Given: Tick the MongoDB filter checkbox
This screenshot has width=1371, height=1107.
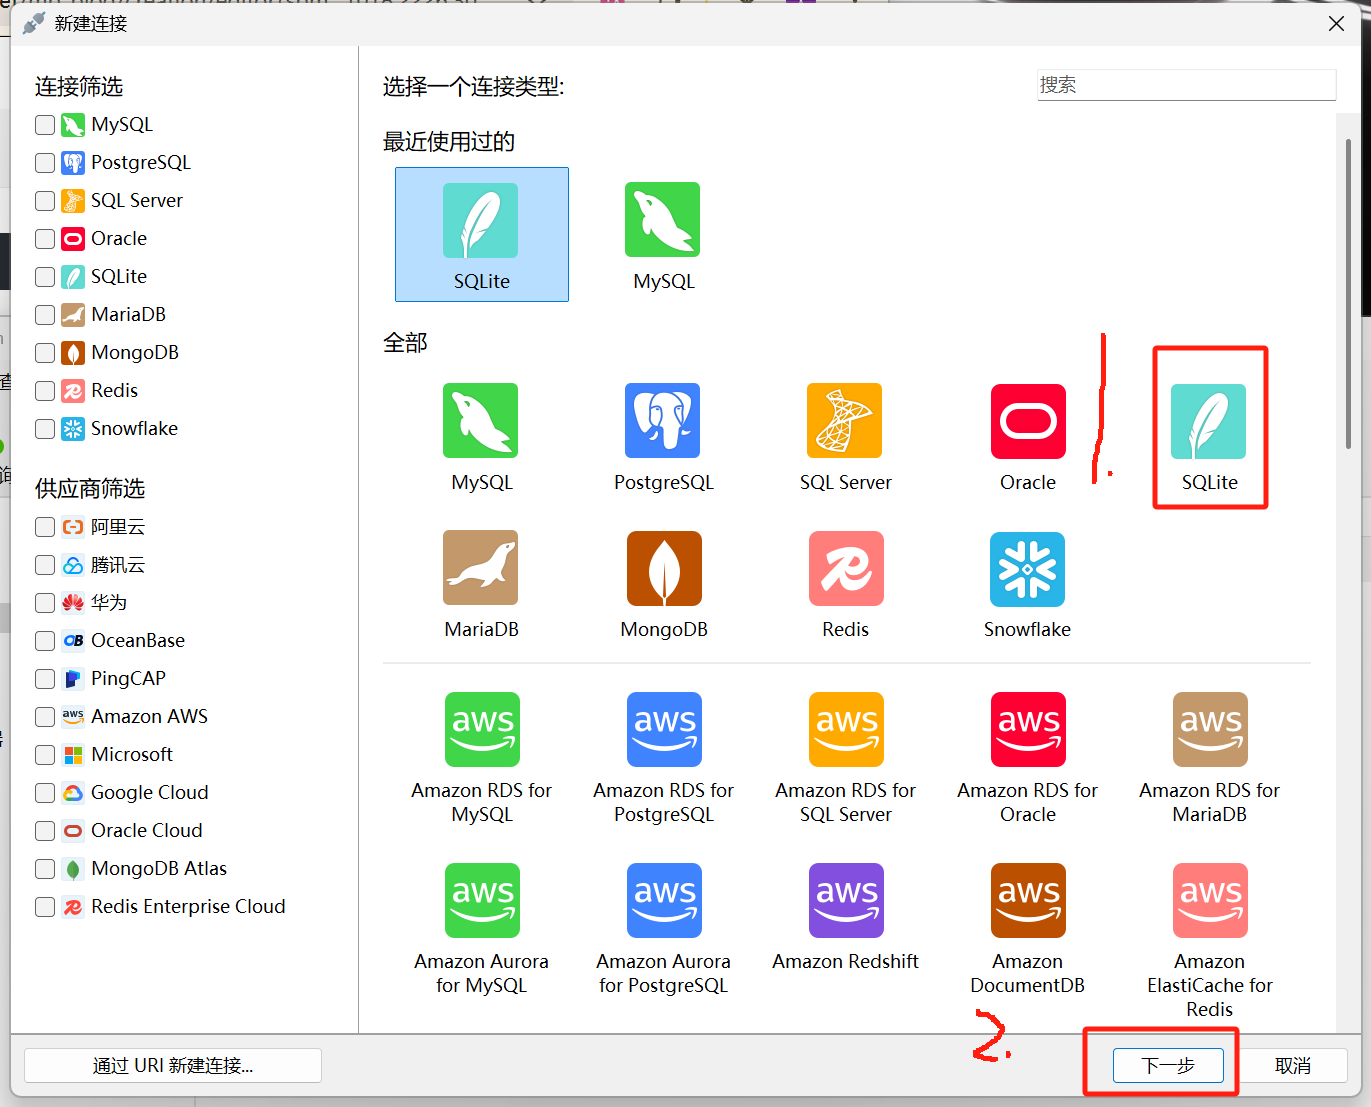Looking at the screenshot, I should pyautogui.click(x=45, y=353).
